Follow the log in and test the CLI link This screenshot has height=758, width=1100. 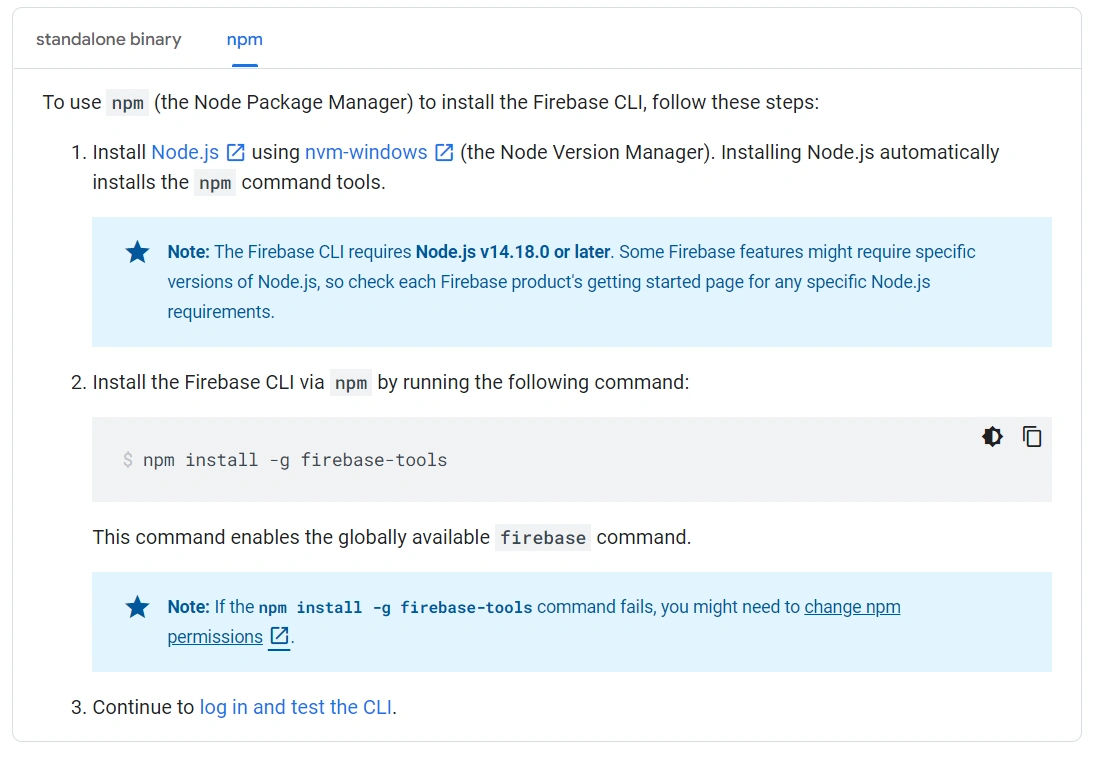[x=296, y=707]
